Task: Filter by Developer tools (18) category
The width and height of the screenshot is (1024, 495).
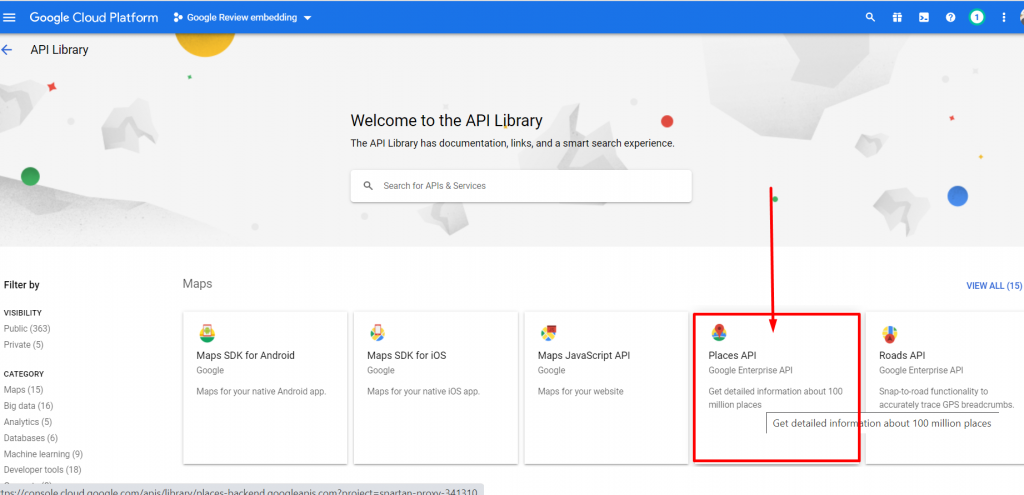Action: coord(42,470)
